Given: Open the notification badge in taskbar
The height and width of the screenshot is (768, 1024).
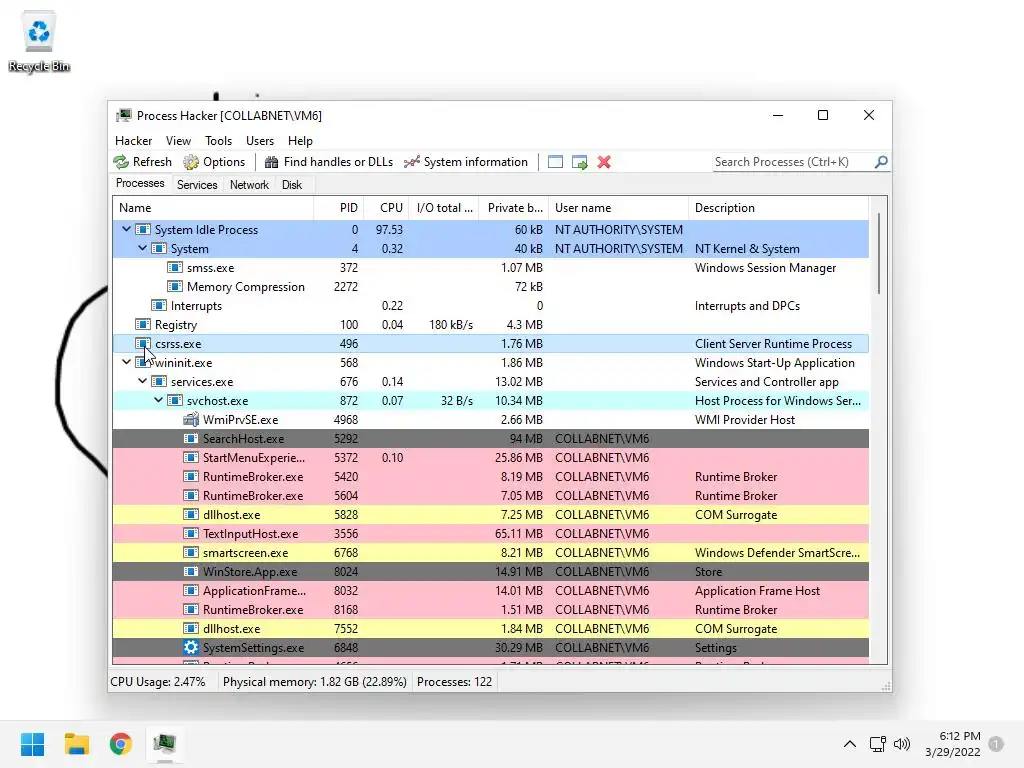Looking at the screenshot, I should tap(996, 744).
